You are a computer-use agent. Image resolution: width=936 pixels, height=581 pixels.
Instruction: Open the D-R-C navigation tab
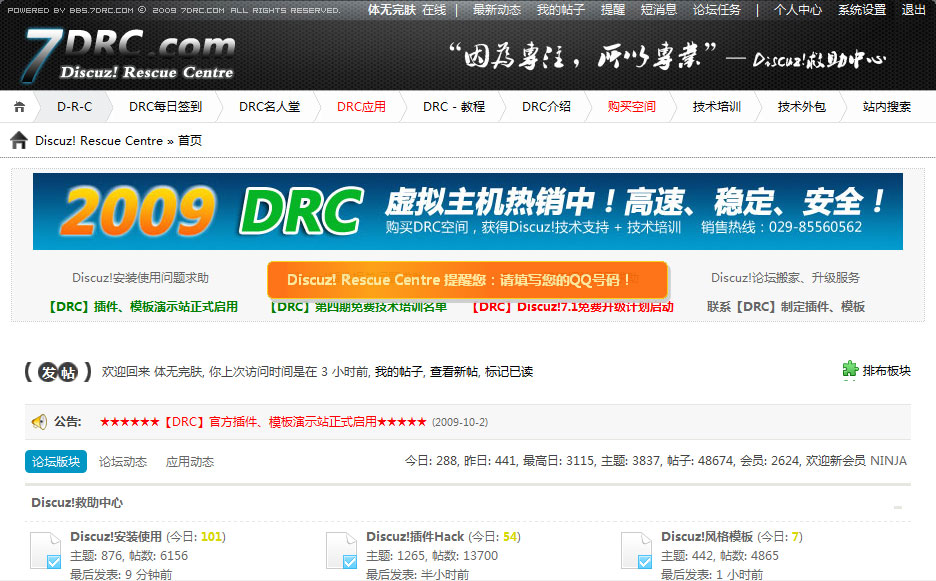tap(75, 107)
